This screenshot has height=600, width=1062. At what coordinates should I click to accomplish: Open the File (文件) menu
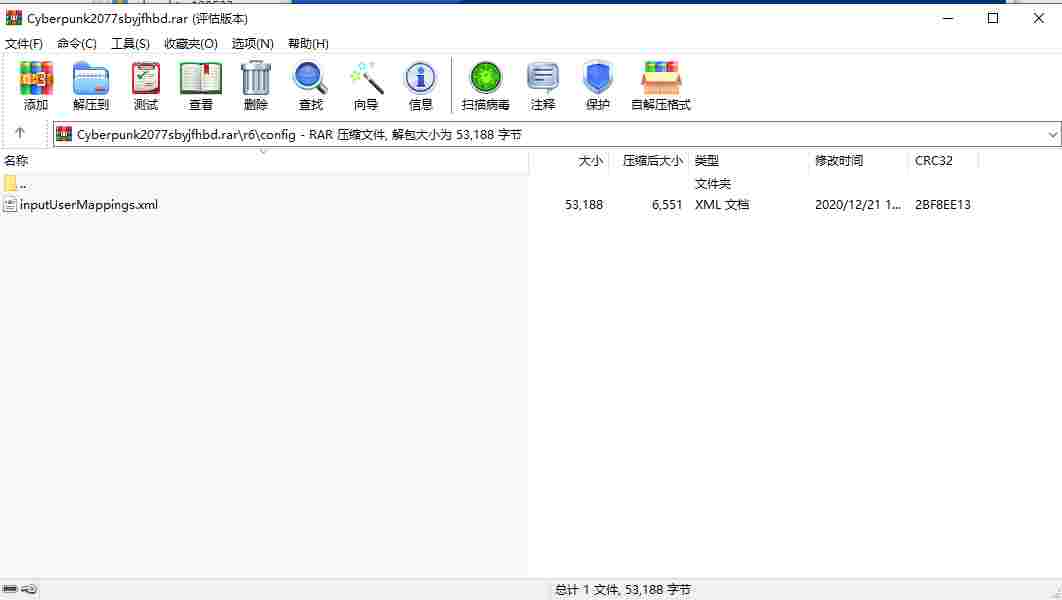(24, 43)
